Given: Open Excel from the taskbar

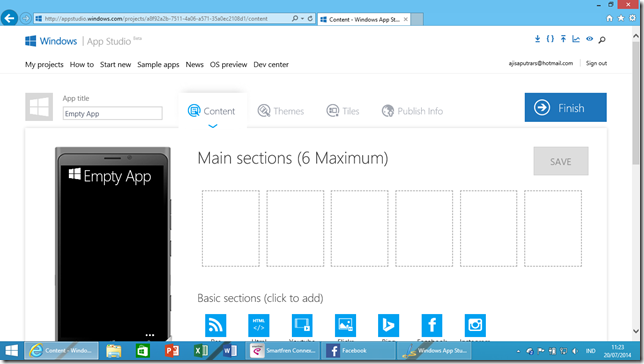Looking at the screenshot, I should 201,351.
